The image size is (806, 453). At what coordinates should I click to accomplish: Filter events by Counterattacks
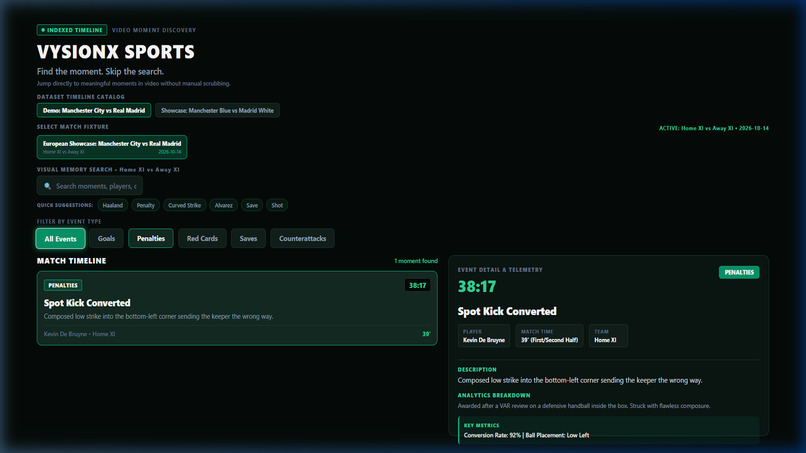point(302,239)
